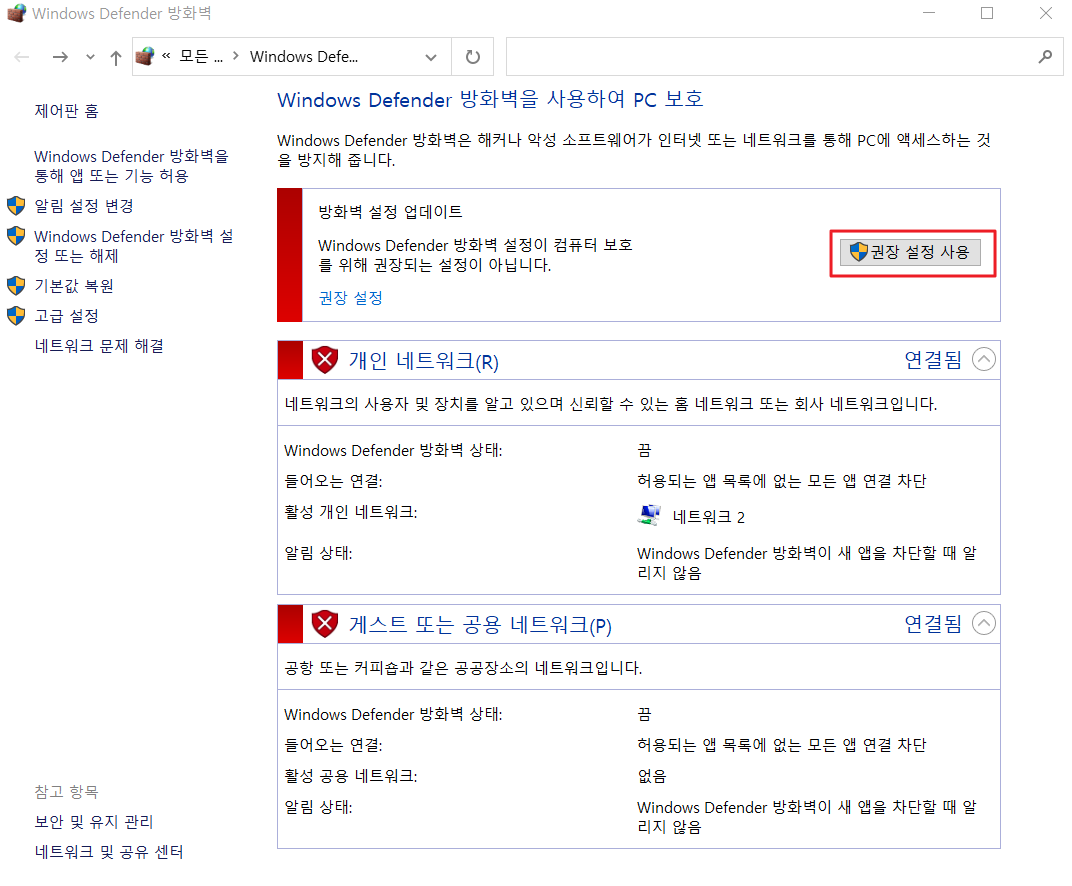Open 네트워크 문제 해결 link

tap(99, 346)
